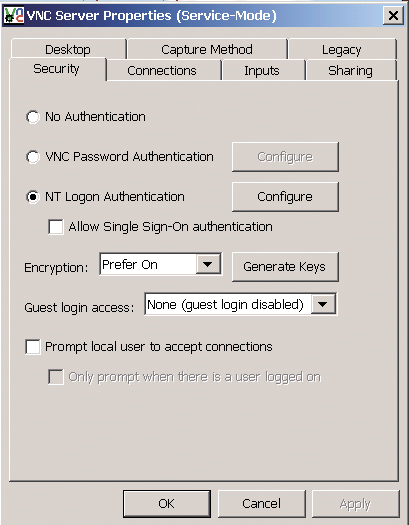Click the Generate Keys button

(285, 267)
